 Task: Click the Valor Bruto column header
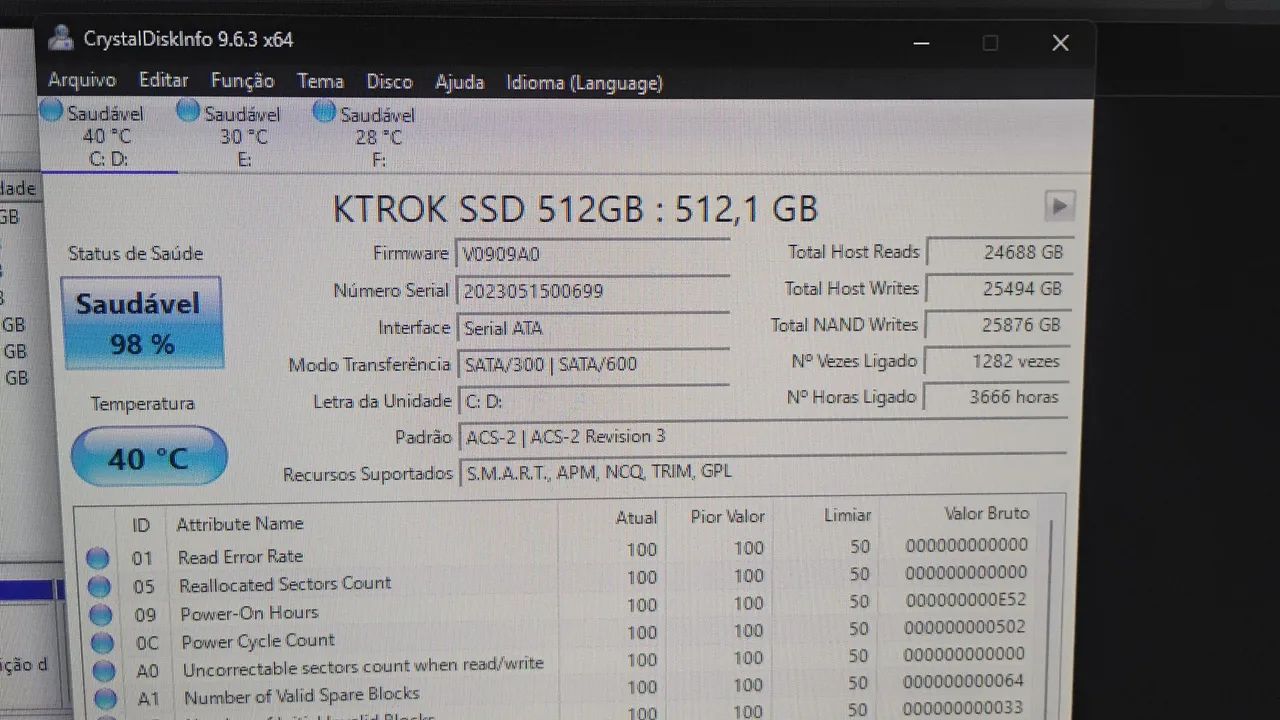[x=987, y=513]
